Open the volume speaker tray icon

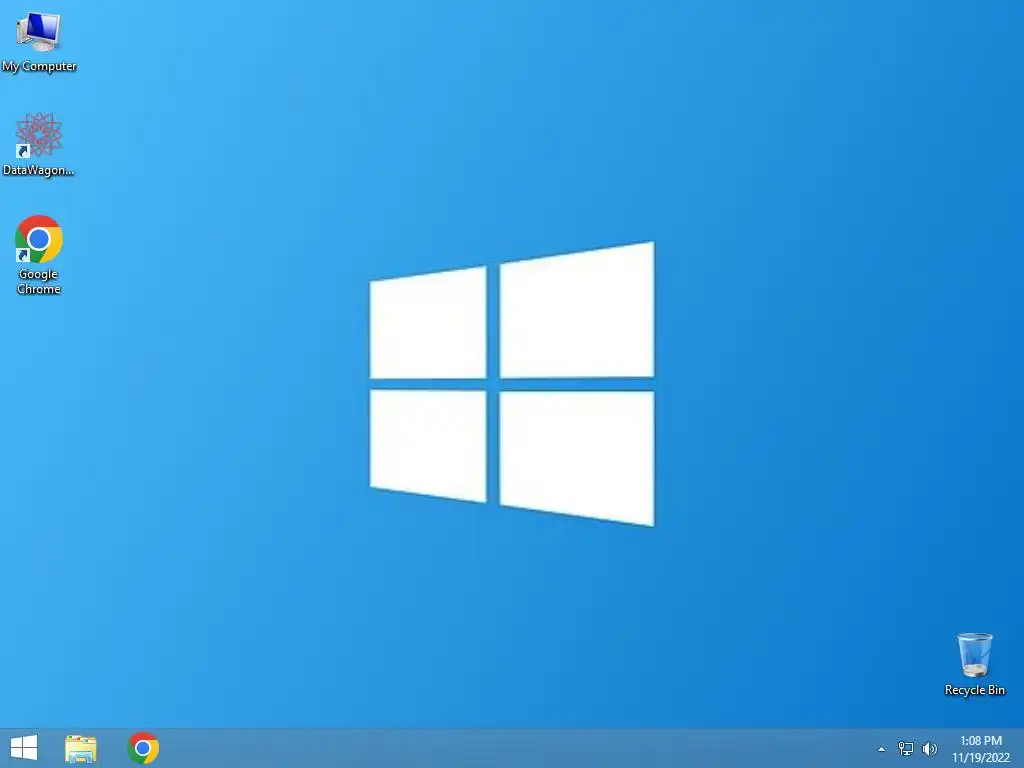coord(929,749)
